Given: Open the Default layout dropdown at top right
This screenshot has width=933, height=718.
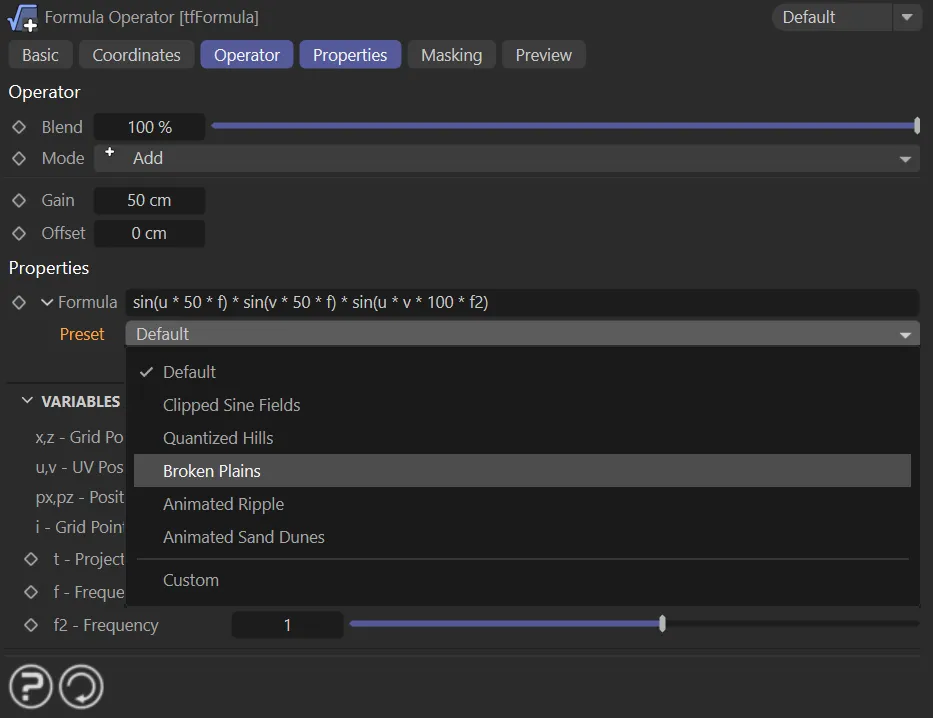Looking at the screenshot, I should [846, 17].
